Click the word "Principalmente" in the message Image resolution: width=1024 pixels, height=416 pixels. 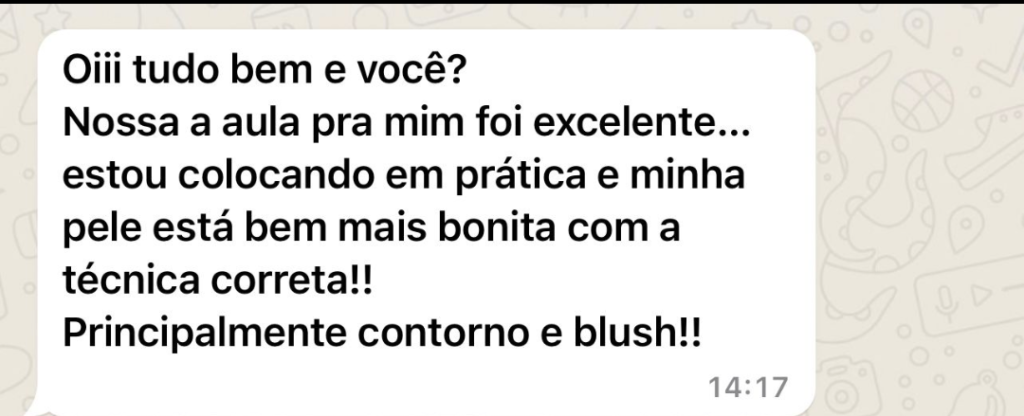(204, 334)
